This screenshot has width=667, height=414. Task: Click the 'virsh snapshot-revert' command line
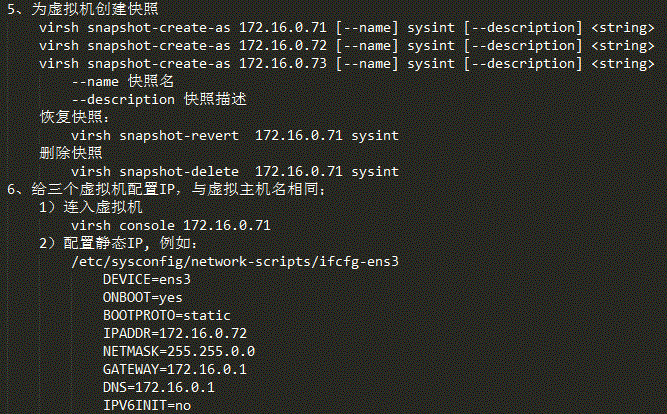(235, 135)
